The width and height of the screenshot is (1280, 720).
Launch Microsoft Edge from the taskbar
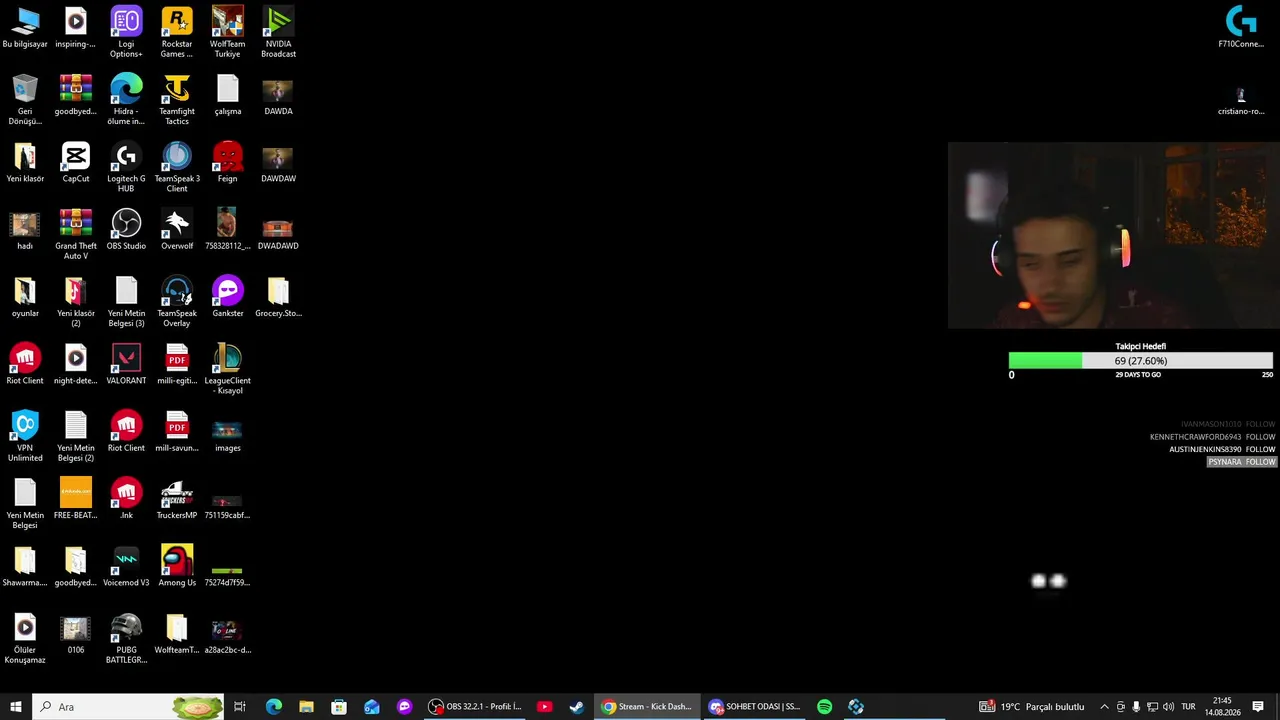(x=274, y=707)
